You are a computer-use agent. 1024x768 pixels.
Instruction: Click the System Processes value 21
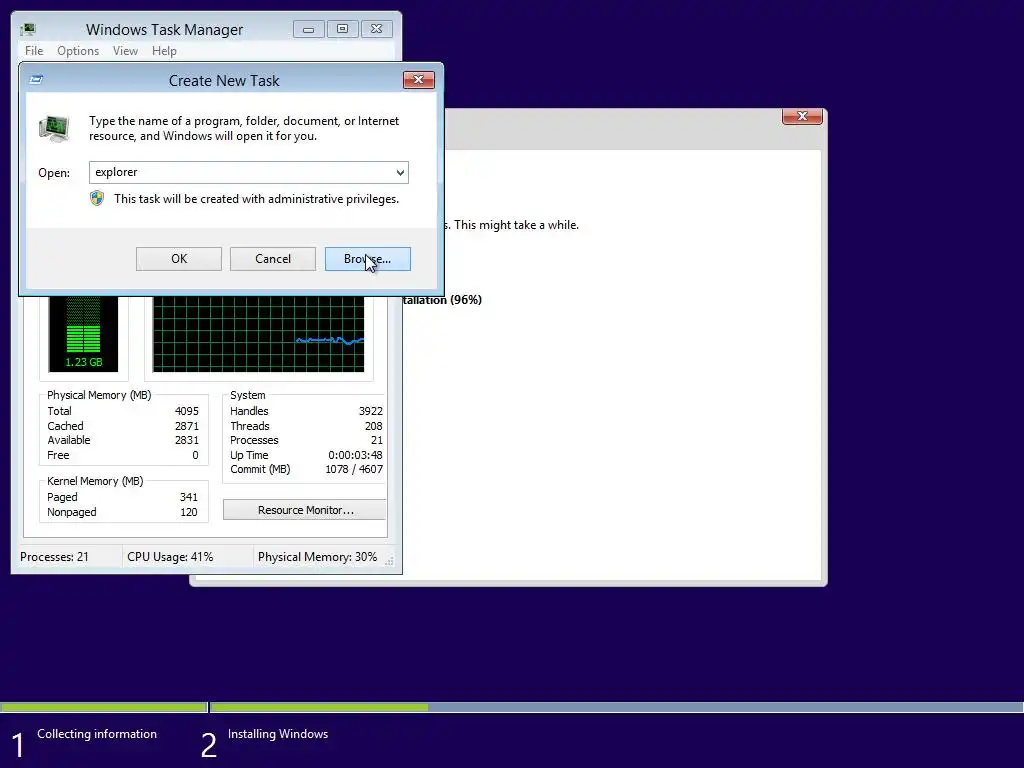pyautogui.click(x=377, y=440)
